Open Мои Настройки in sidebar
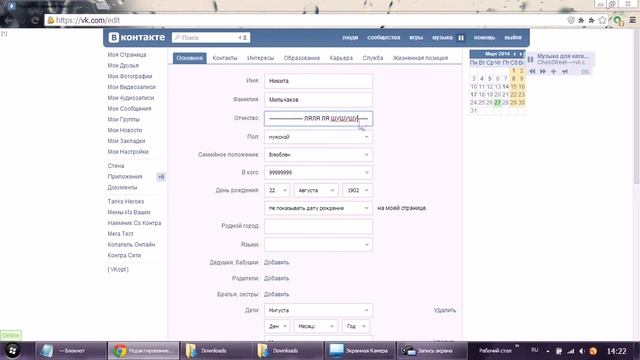 [128, 151]
